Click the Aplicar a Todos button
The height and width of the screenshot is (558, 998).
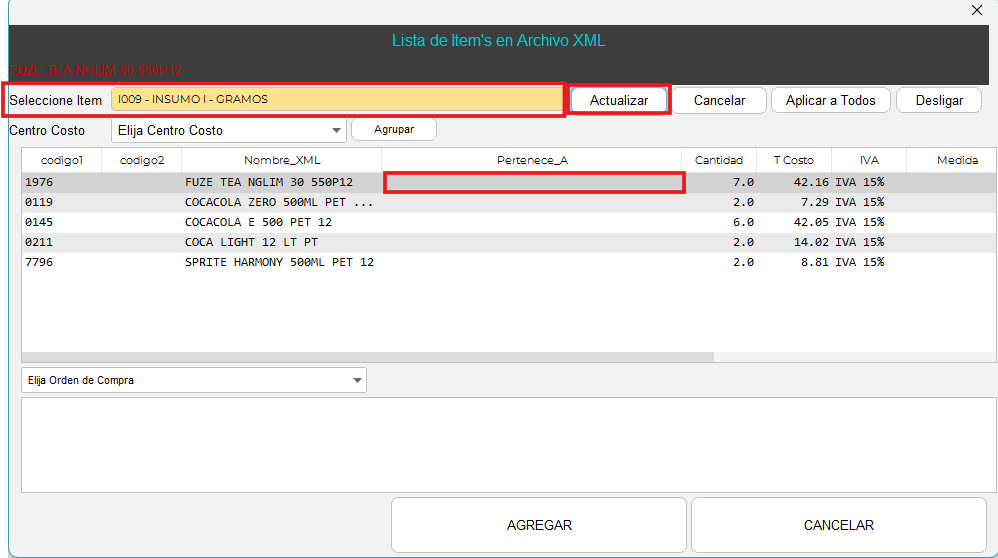830,100
